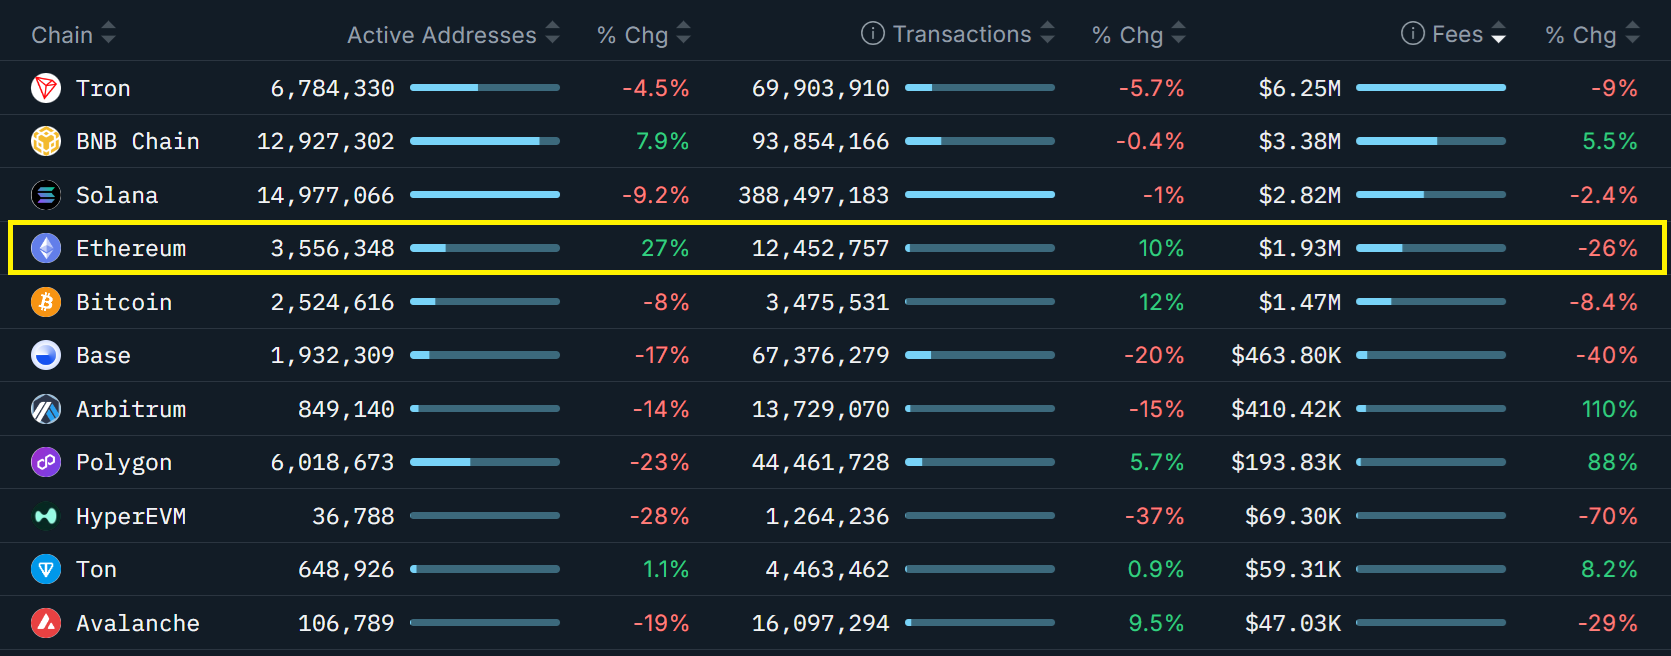The height and width of the screenshot is (656, 1671).
Task: Click the Avalanche red logo icon
Action: [46, 623]
